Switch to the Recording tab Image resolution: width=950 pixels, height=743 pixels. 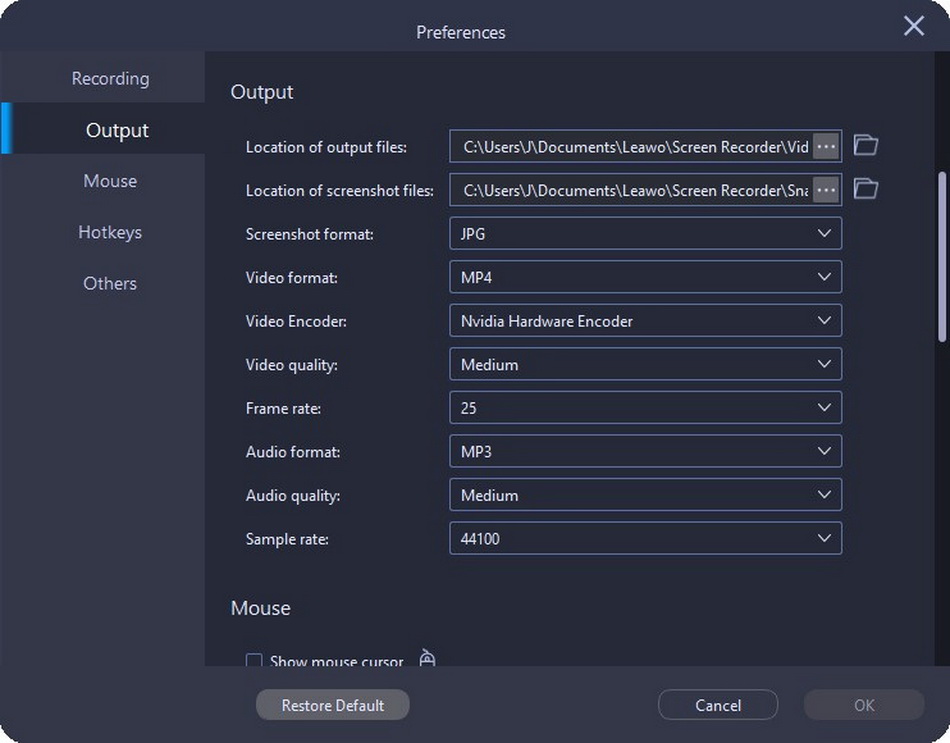click(x=110, y=77)
